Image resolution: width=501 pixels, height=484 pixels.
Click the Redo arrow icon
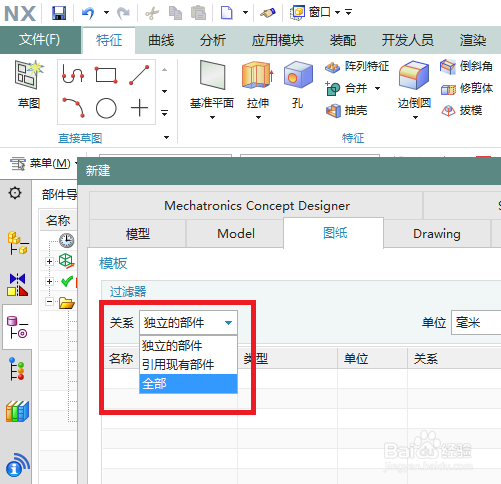[x=123, y=13]
